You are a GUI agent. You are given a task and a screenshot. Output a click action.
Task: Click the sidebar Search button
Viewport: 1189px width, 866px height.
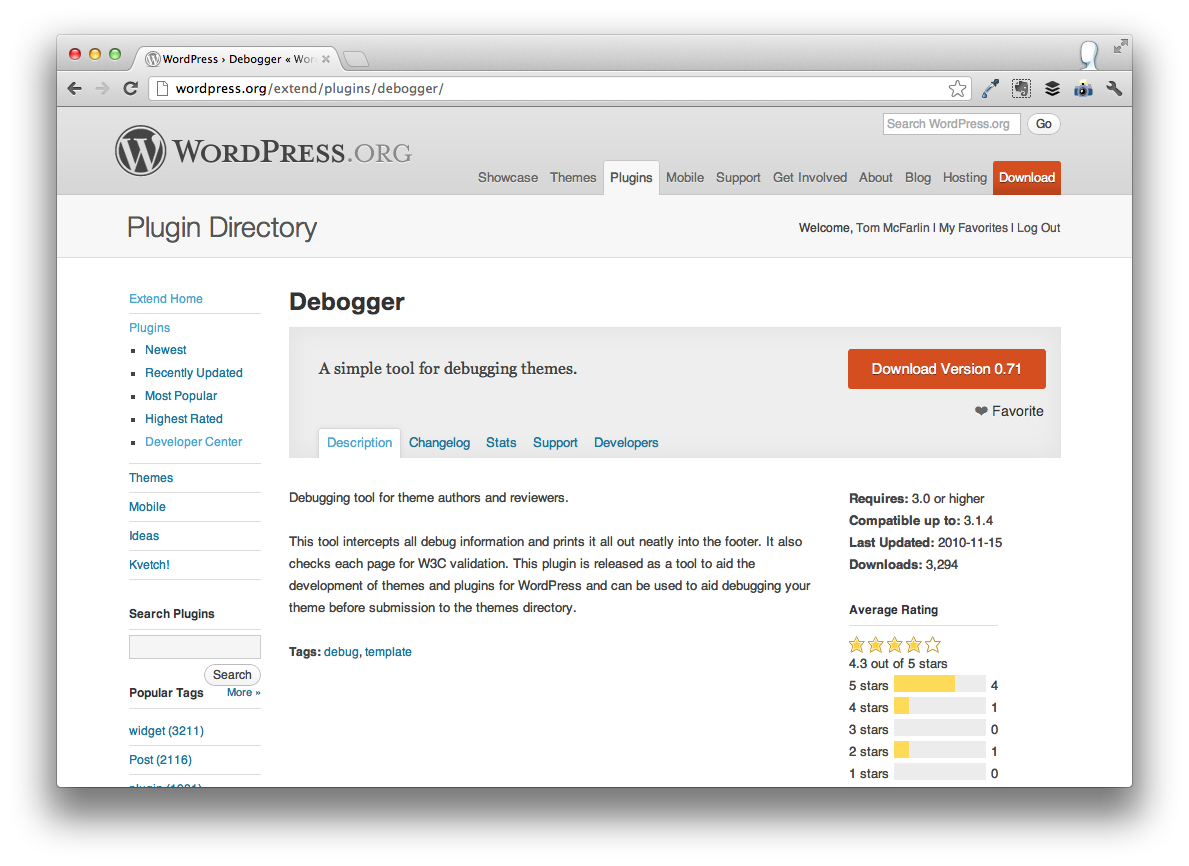232,675
